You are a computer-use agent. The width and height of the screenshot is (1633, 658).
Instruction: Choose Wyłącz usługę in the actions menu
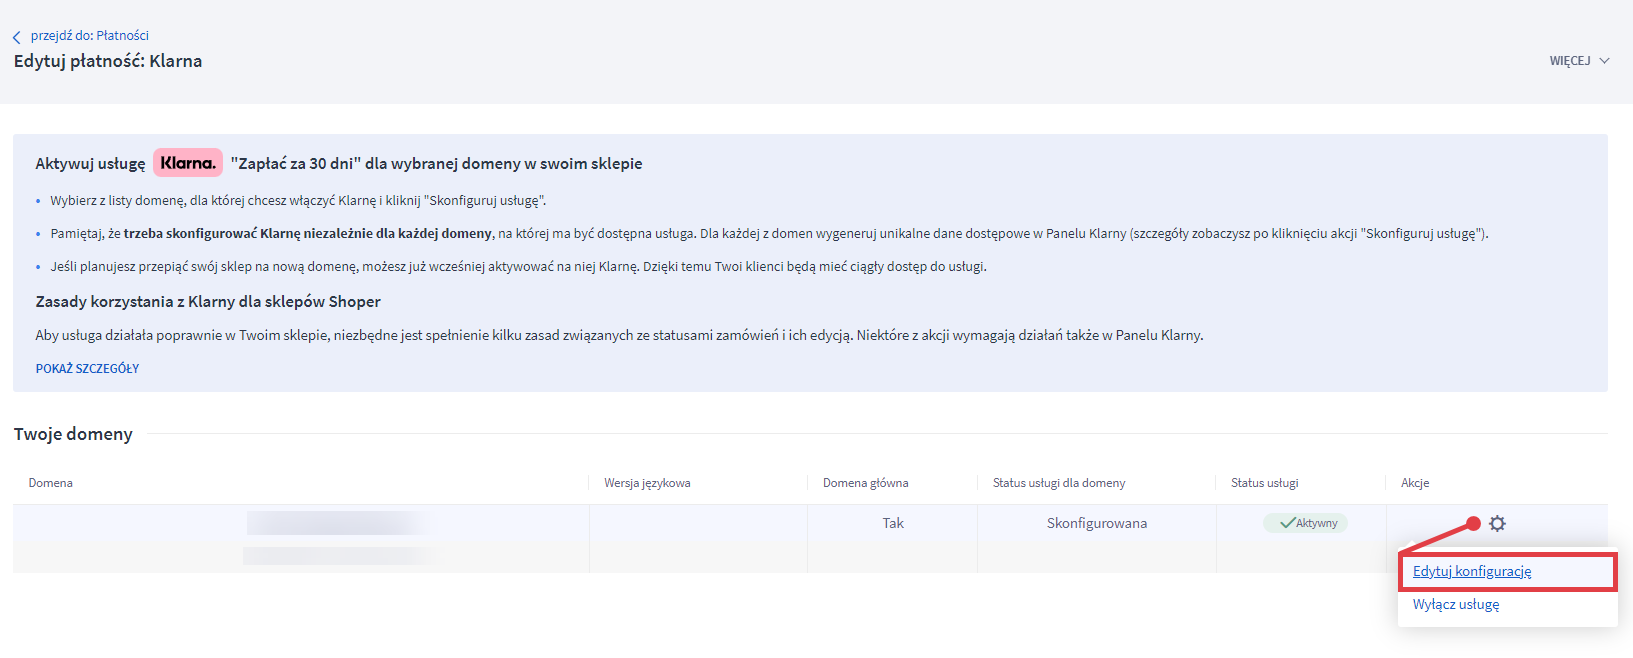pos(1455,605)
